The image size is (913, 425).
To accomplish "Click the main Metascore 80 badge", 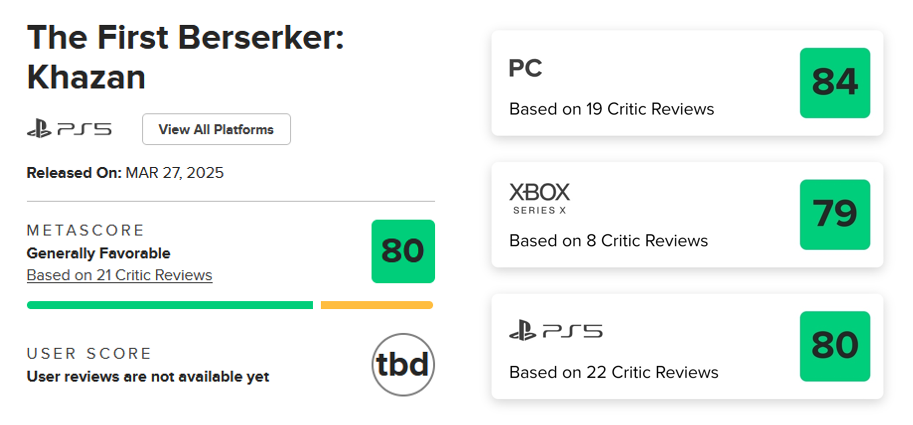I will 403,251.
